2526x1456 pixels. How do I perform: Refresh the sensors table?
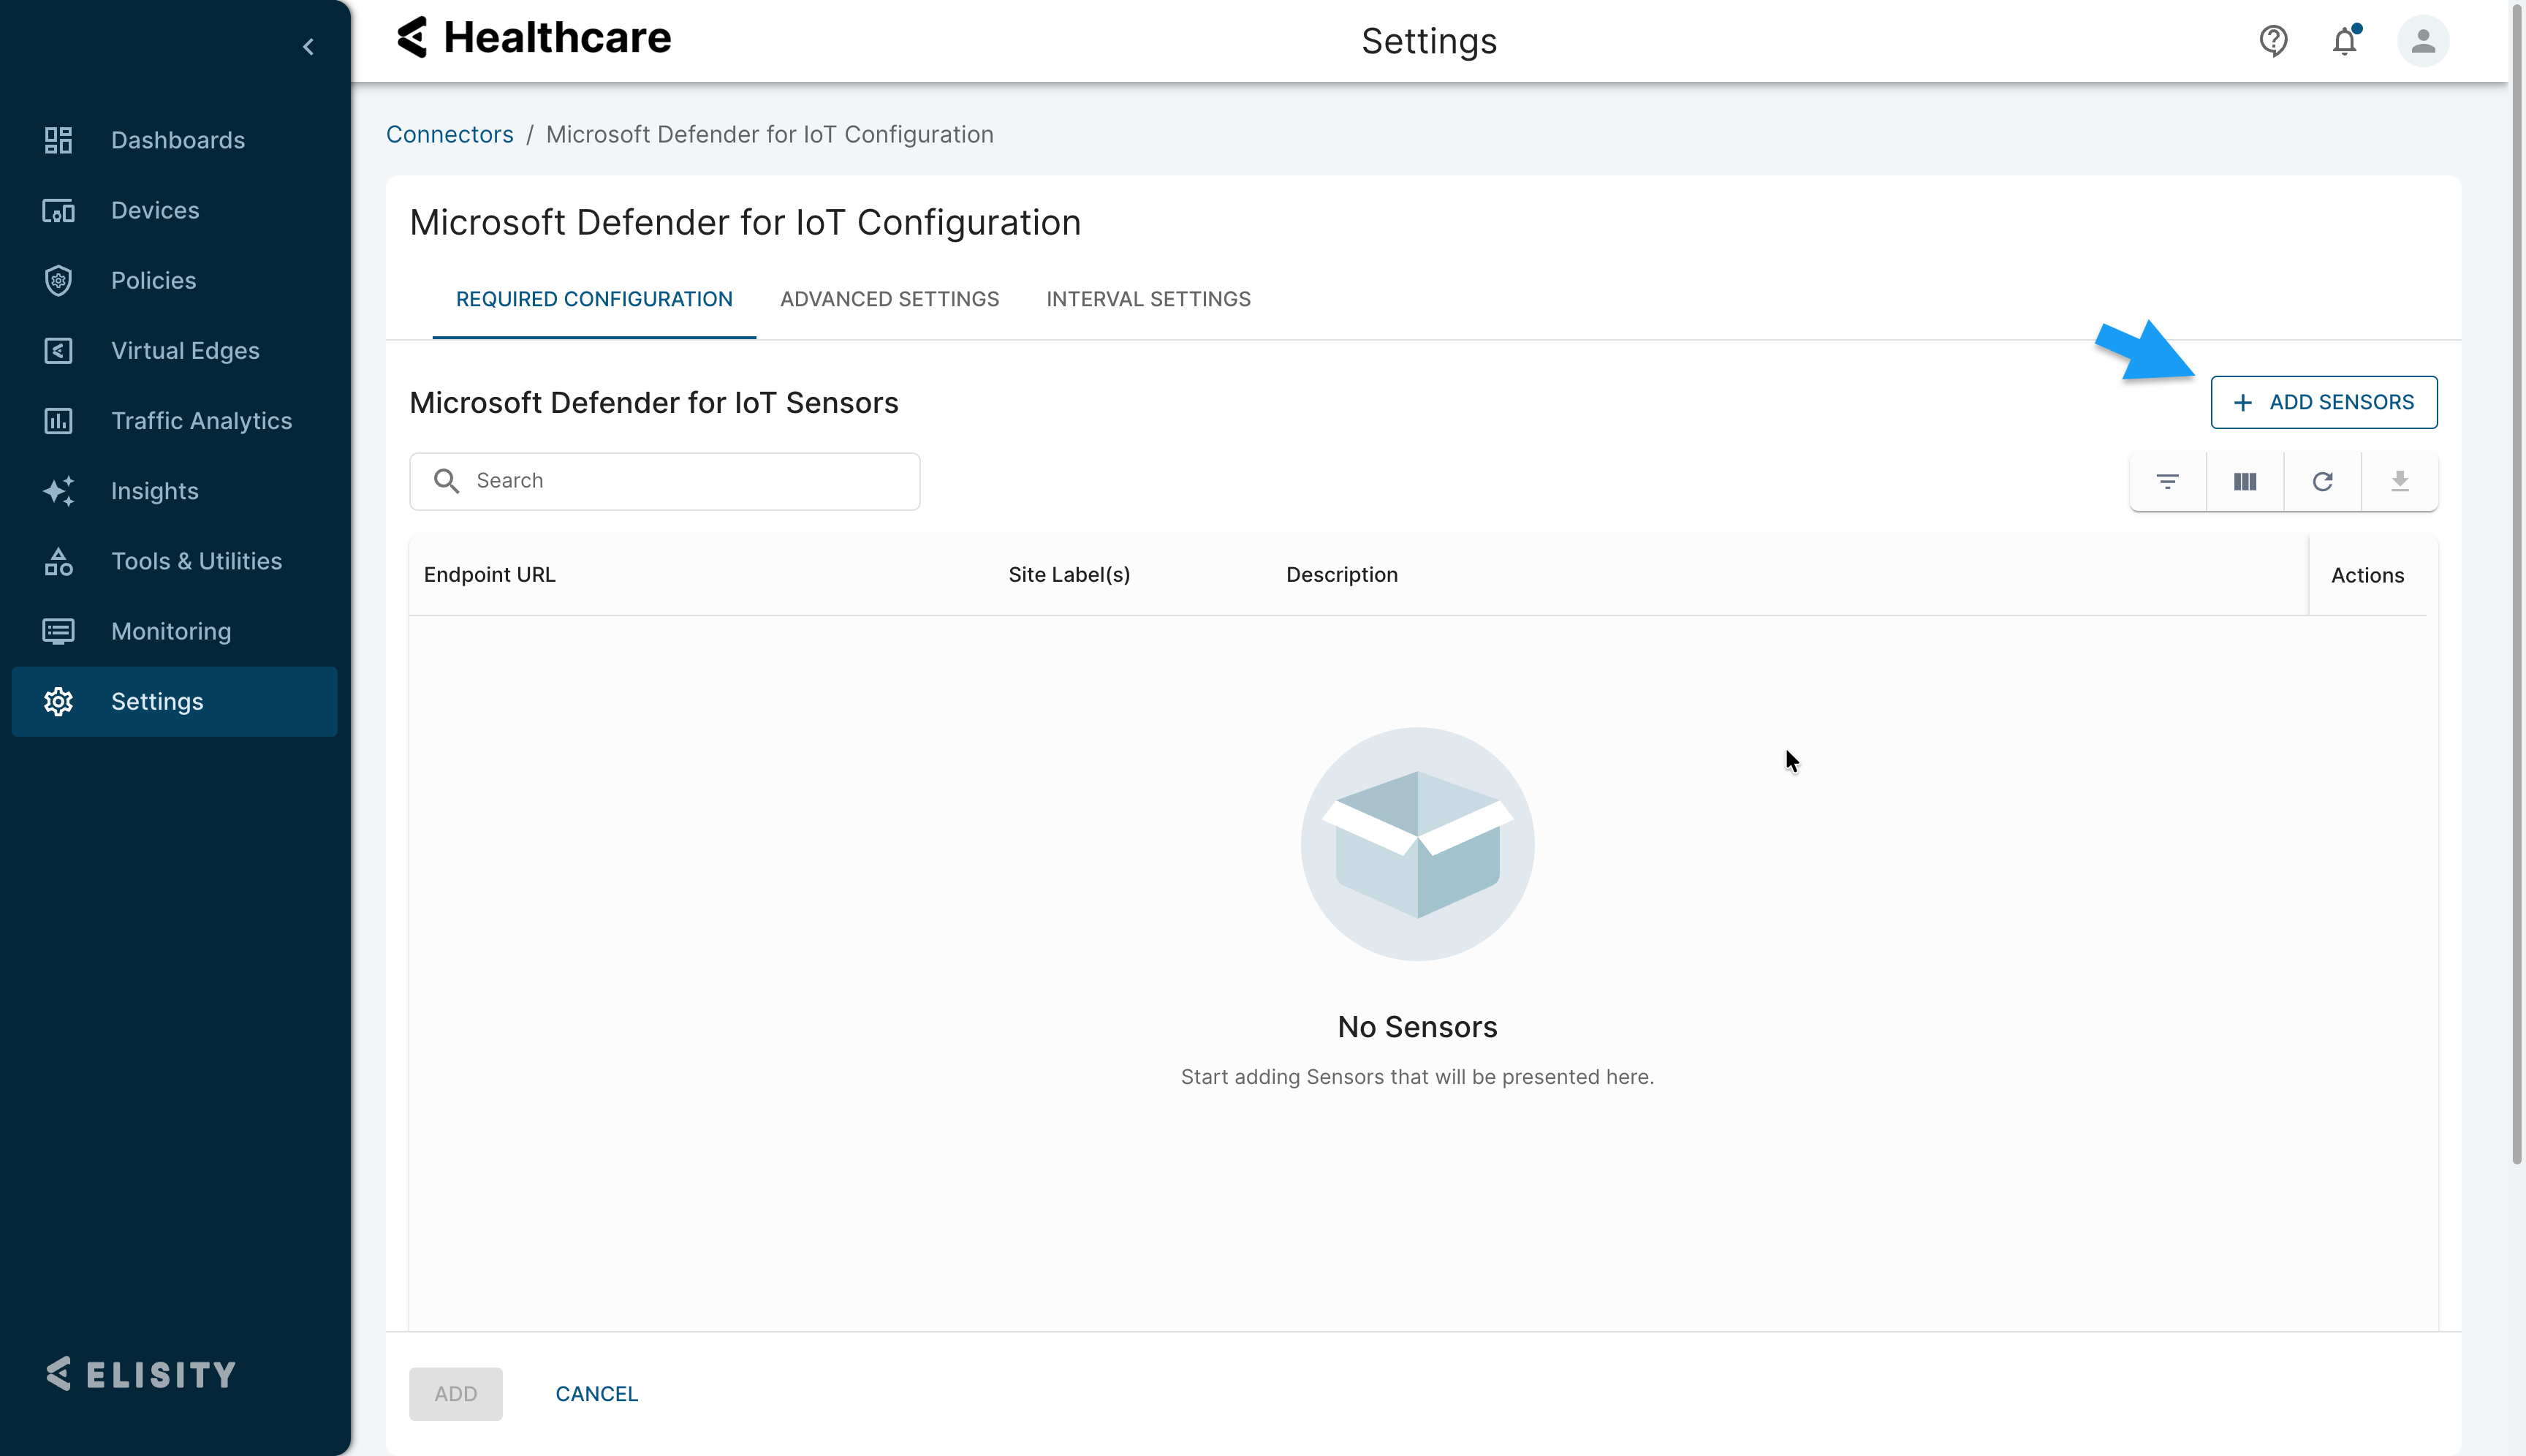point(2322,482)
